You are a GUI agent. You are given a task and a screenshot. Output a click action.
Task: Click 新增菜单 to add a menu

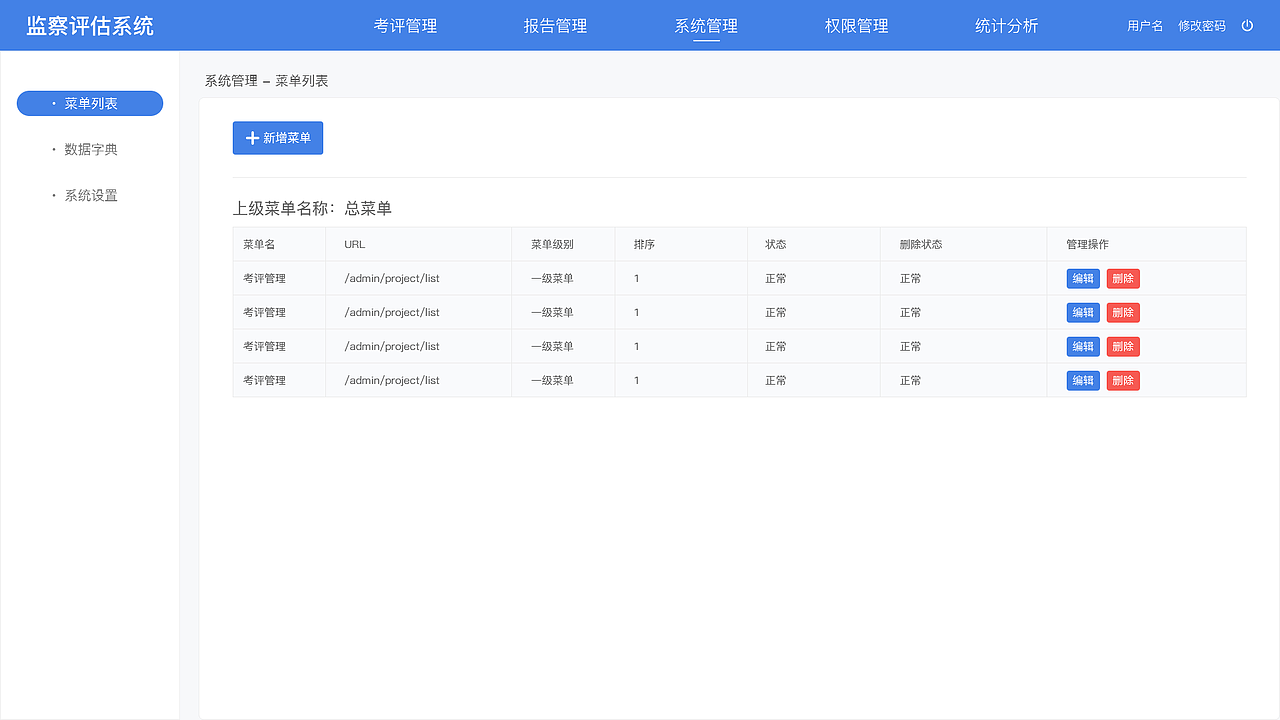point(278,138)
